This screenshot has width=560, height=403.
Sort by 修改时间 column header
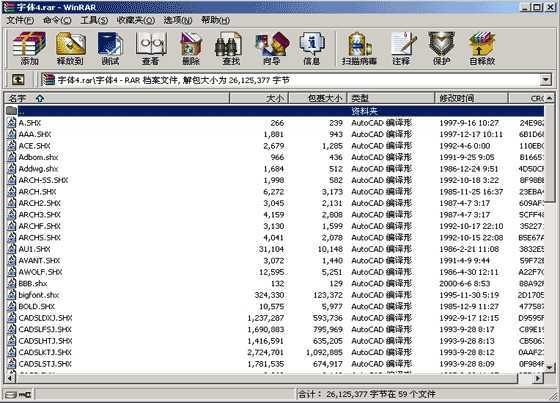point(471,98)
